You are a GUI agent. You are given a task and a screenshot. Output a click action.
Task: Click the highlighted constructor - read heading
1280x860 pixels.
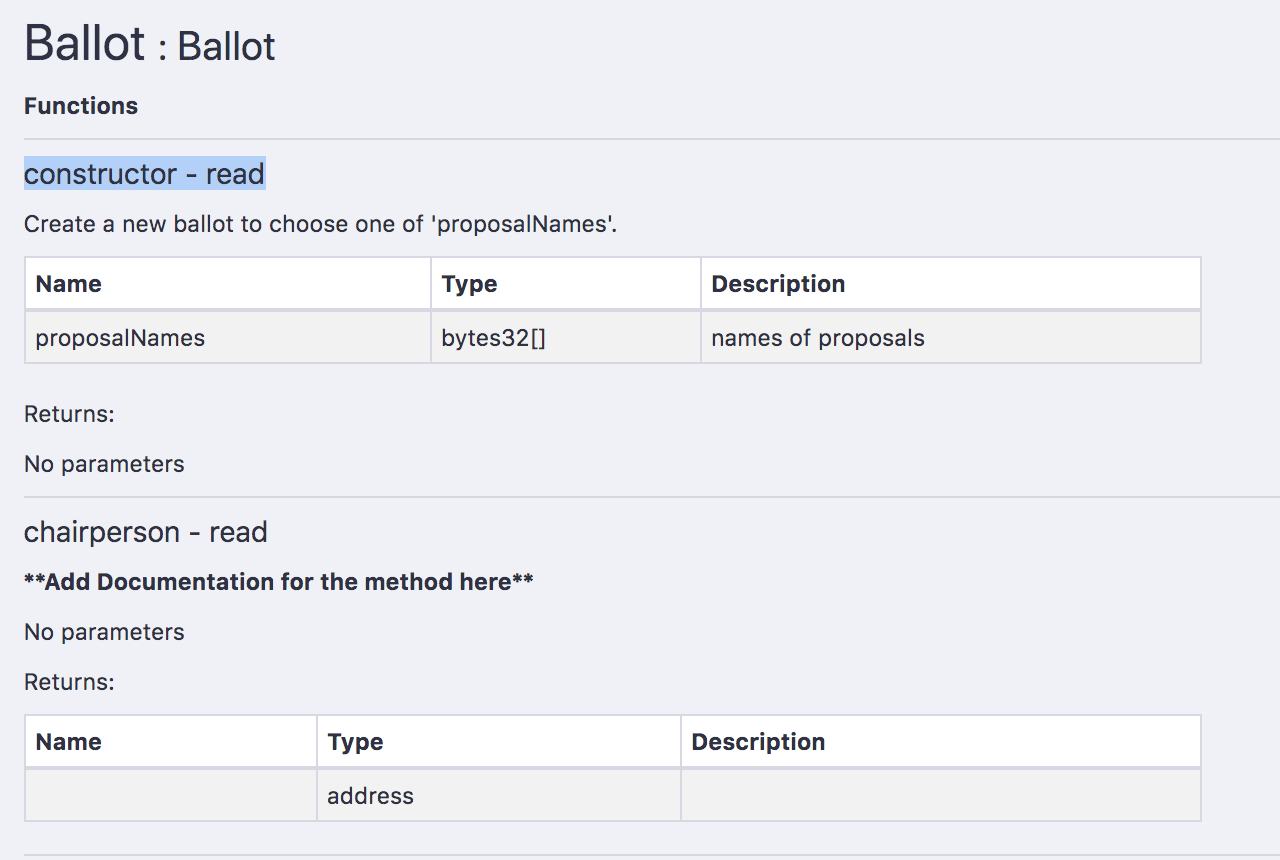[x=144, y=174]
